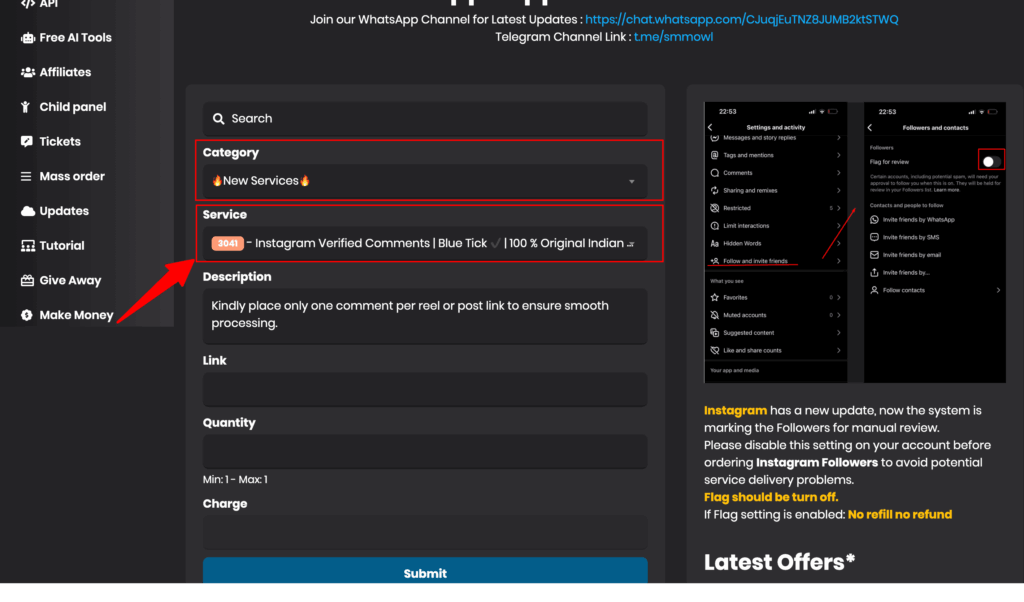This screenshot has width=1024, height=602.
Task: Open the Give Away page
Action: tap(70, 280)
